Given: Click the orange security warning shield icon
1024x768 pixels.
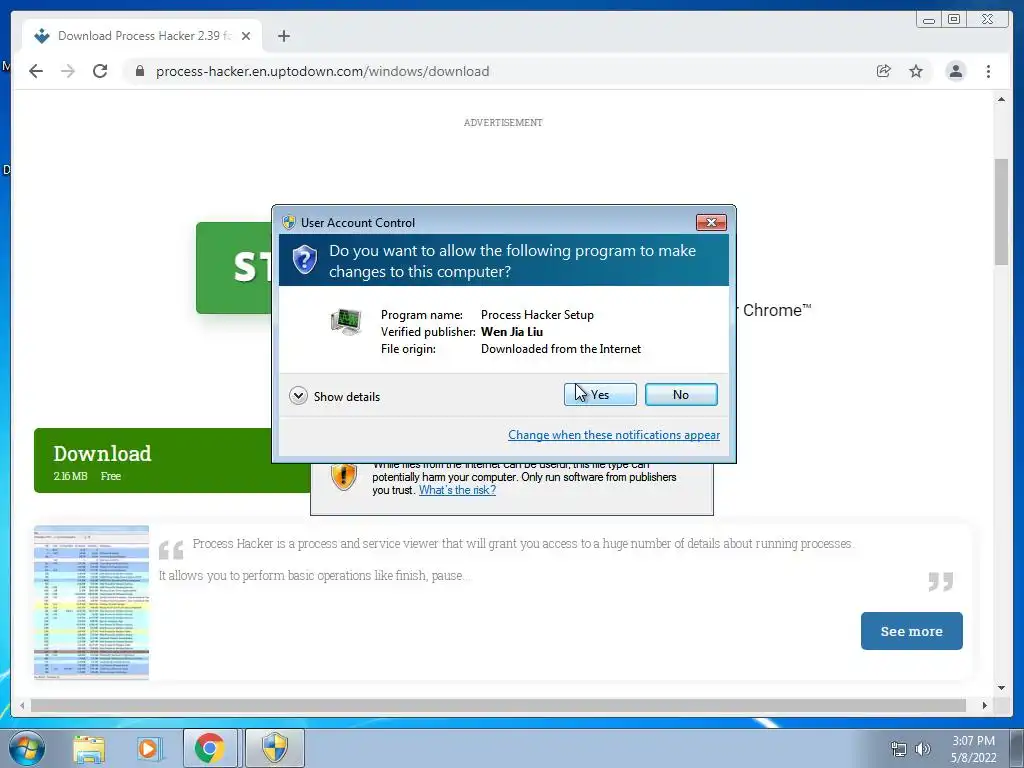Looking at the screenshot, I should tap(344, 476).
